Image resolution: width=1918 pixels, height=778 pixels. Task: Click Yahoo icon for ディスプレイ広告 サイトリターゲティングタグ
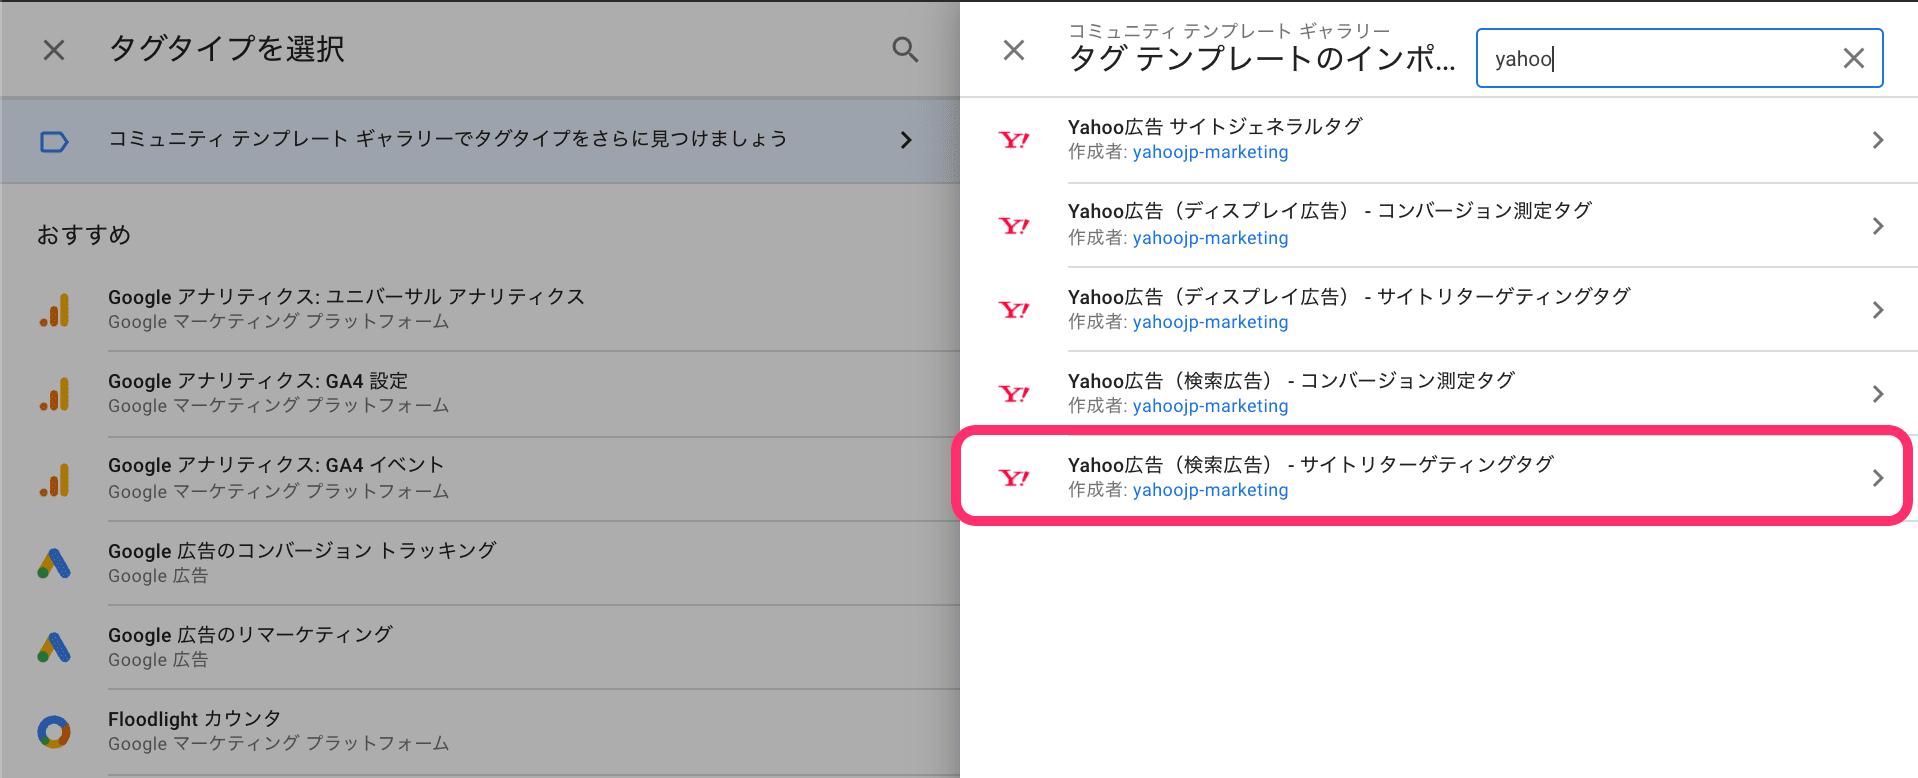(x=1014, y=309)
